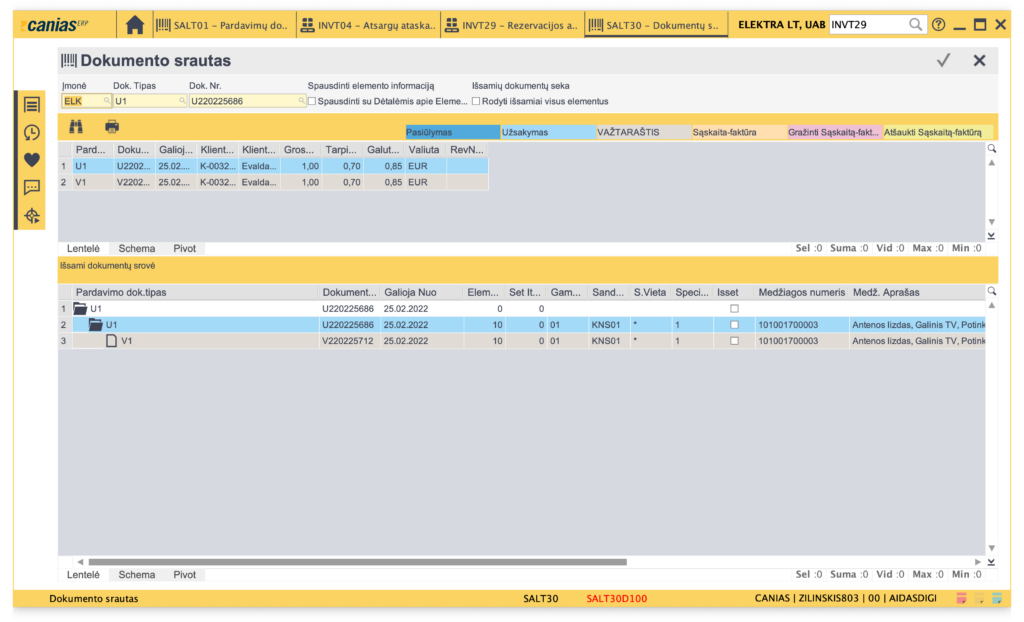Open the history clock icon in sidebar
Screen dimensions: 1024x622
32,132
